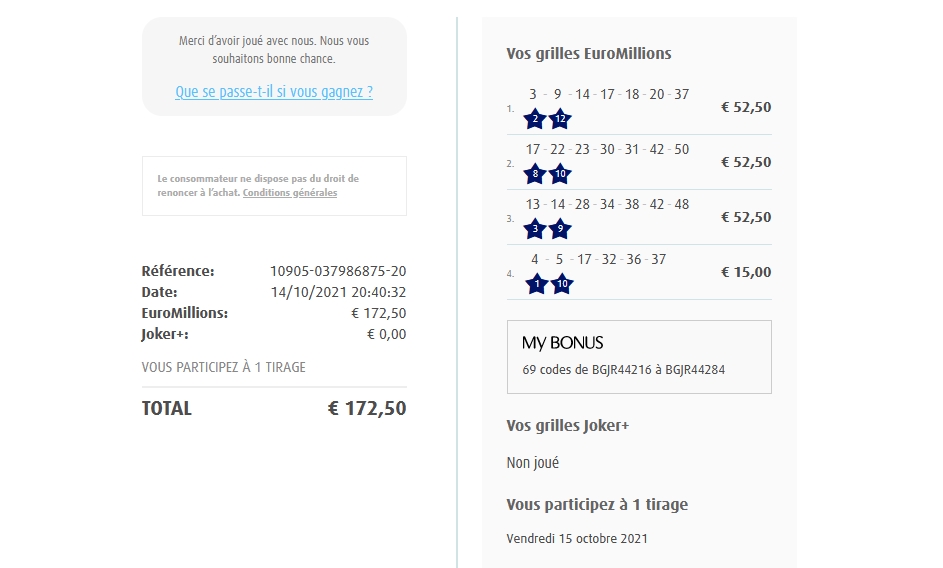Select star number 1 in grid 4

[537, 284]
